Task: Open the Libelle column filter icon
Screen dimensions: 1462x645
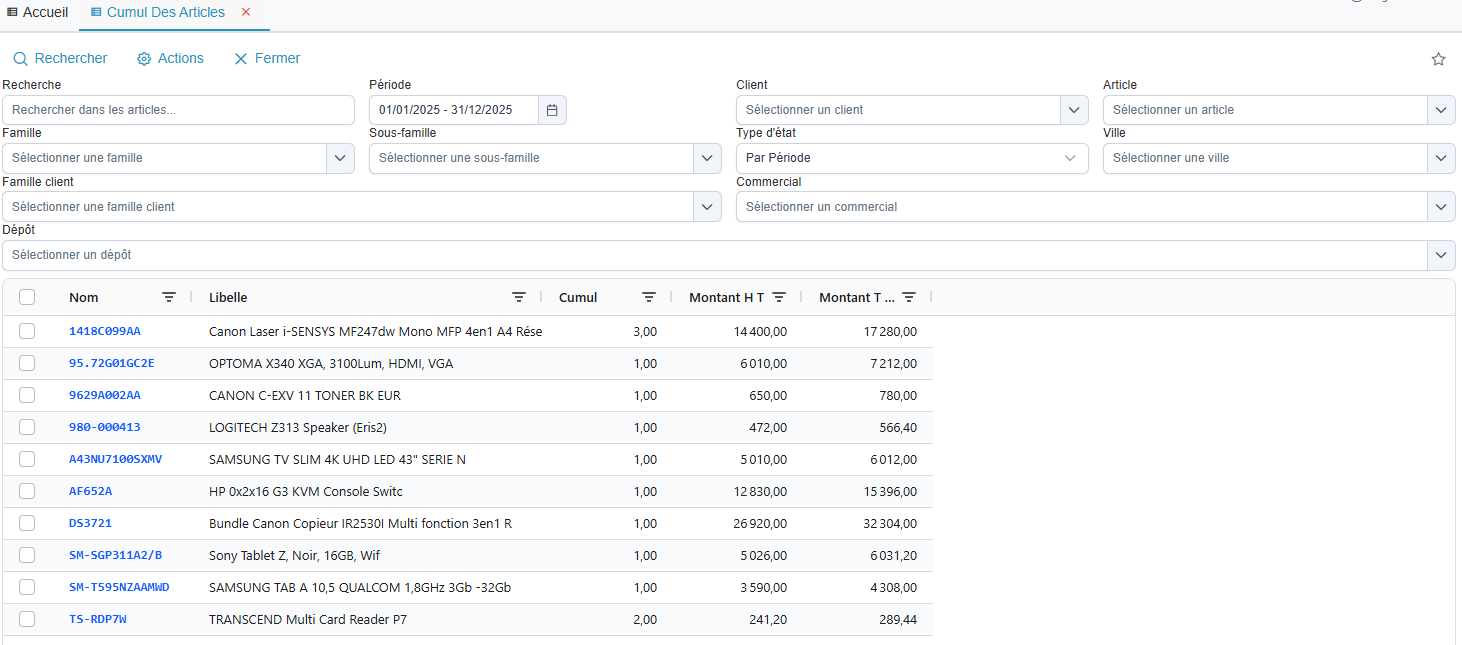Action: tap(519, 297)
